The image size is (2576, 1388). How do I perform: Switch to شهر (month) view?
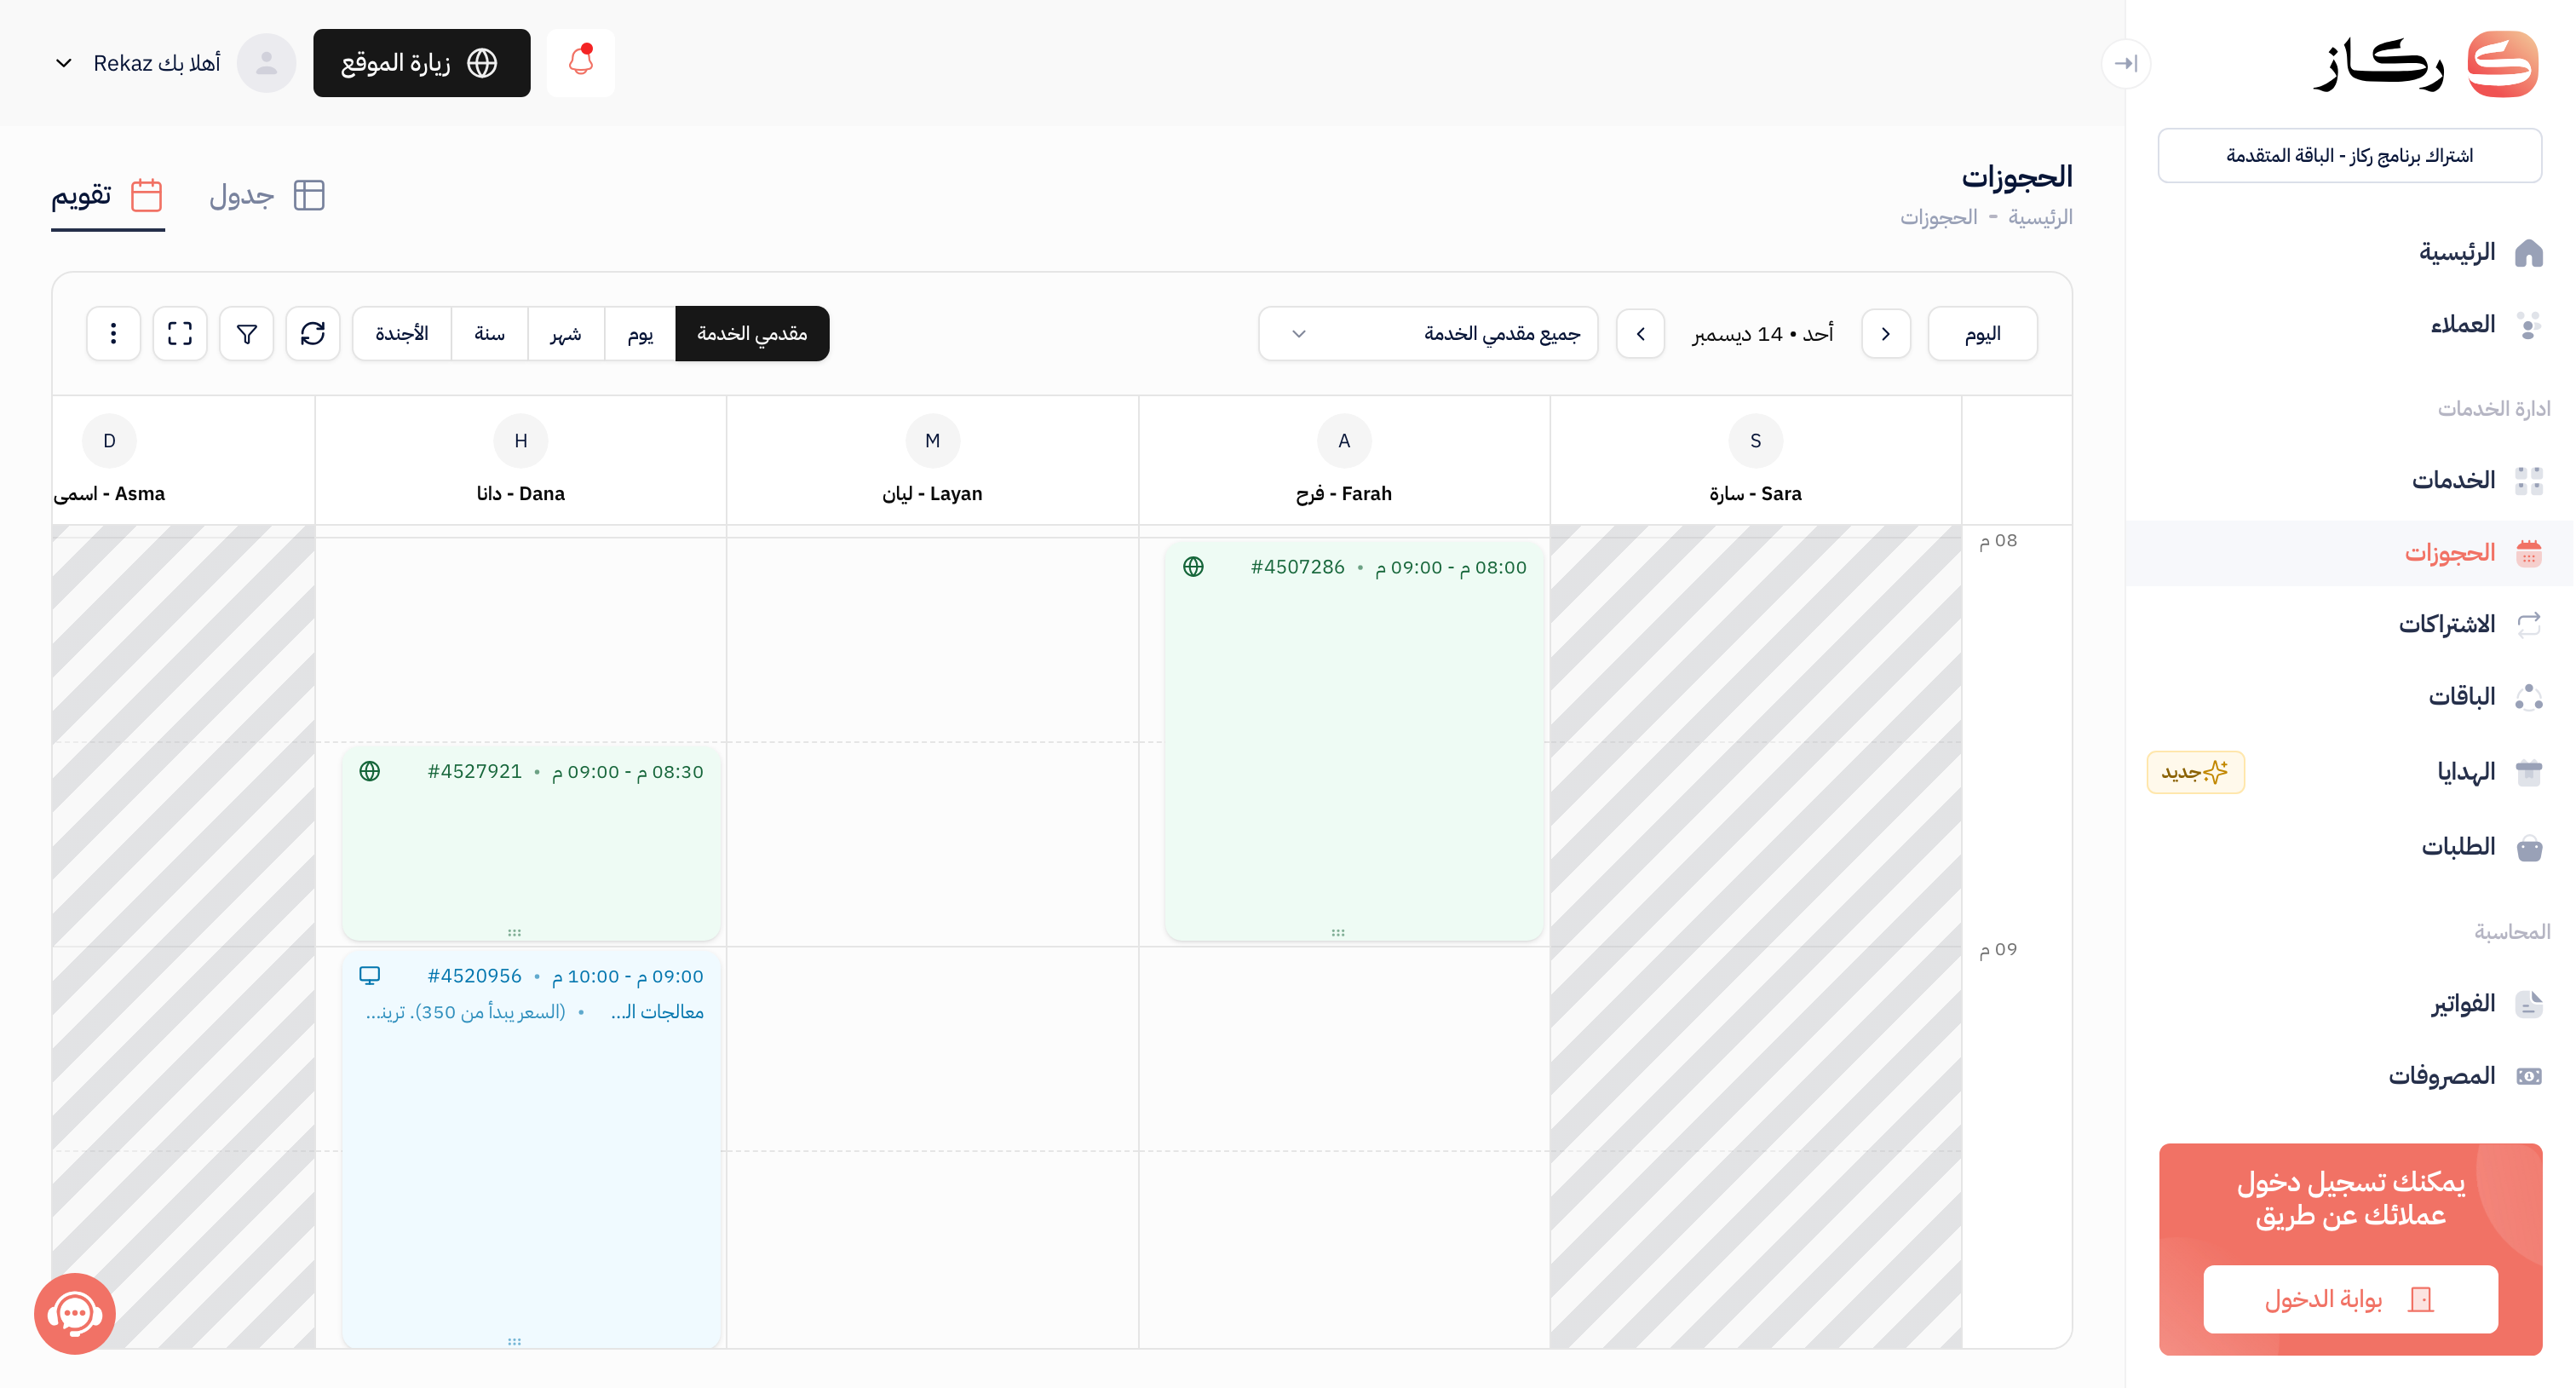566,333
